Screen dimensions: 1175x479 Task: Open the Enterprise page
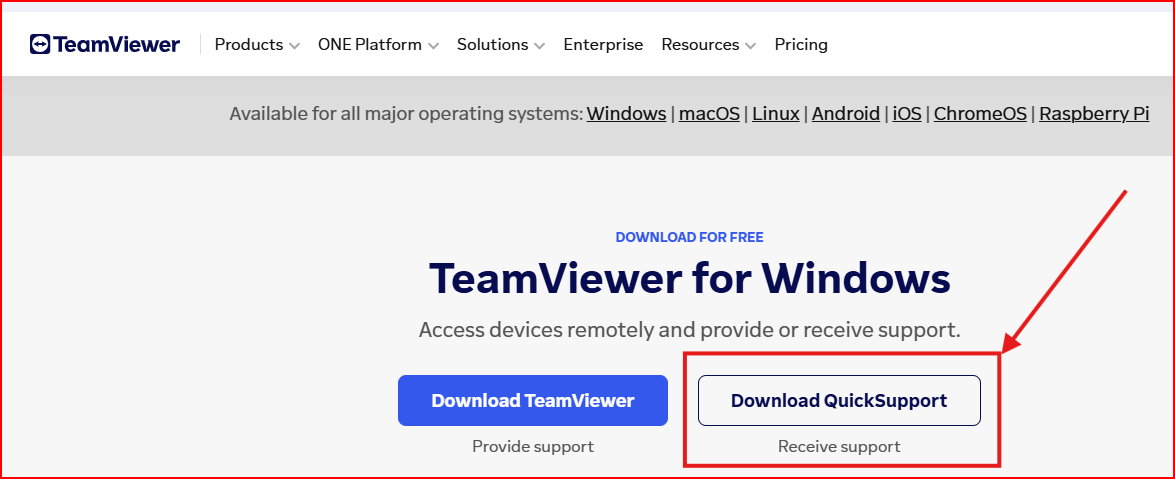click(603, 45)
